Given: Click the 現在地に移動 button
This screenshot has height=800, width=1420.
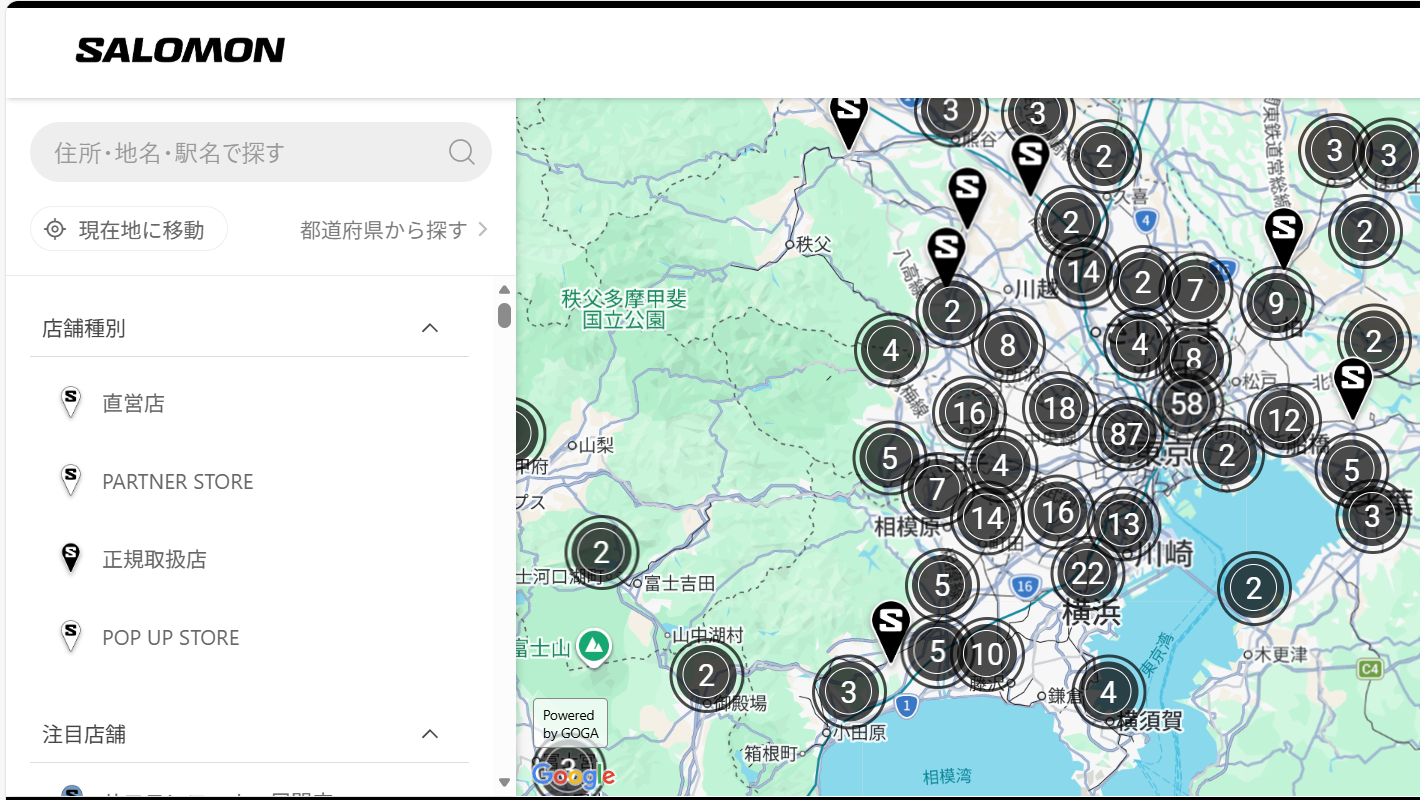Looking at the screenshot, I should [129, 229].
